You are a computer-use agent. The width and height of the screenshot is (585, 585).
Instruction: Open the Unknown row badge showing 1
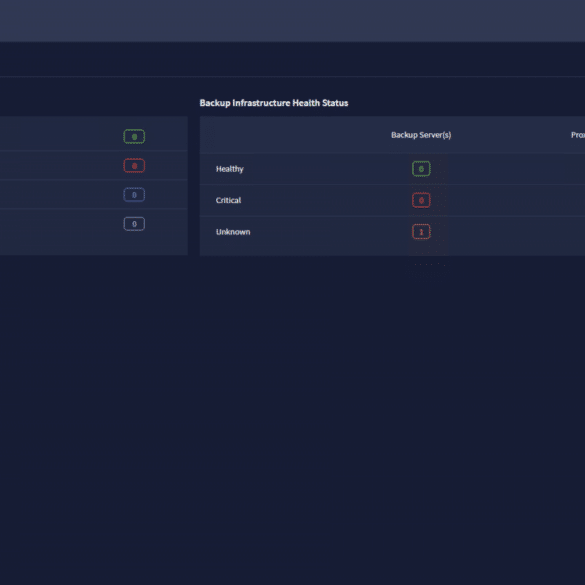click(x=421, y=232)
